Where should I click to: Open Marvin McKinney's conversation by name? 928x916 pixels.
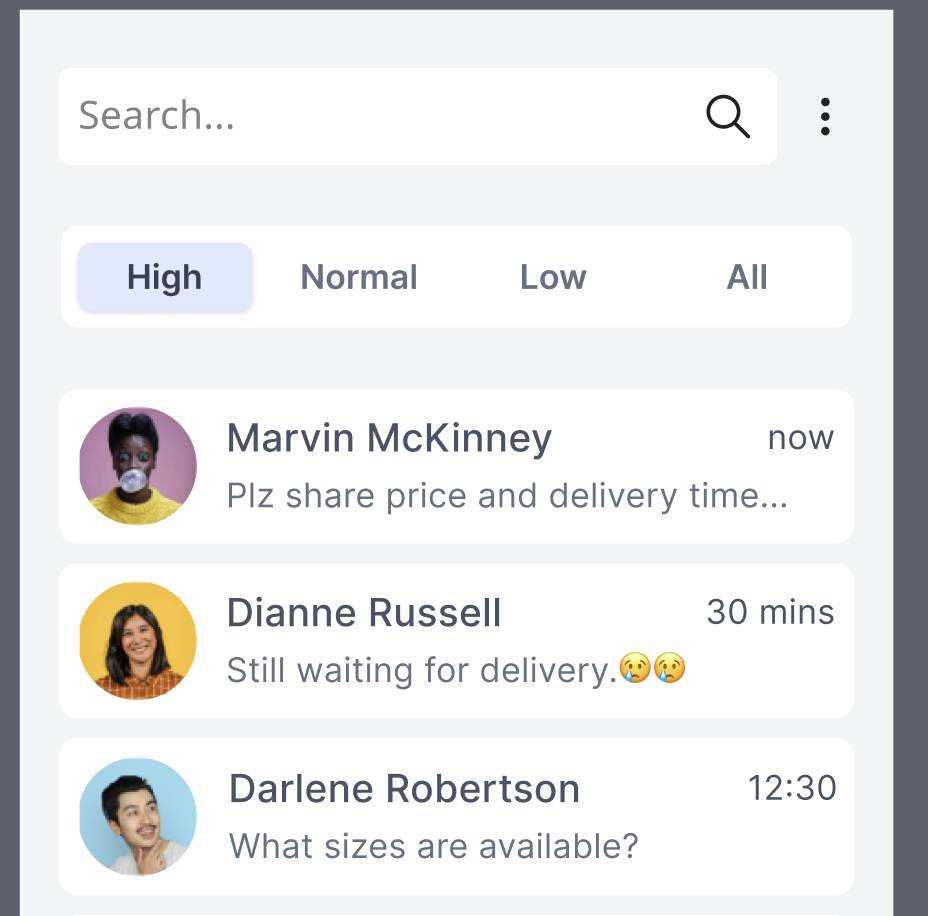389,438
